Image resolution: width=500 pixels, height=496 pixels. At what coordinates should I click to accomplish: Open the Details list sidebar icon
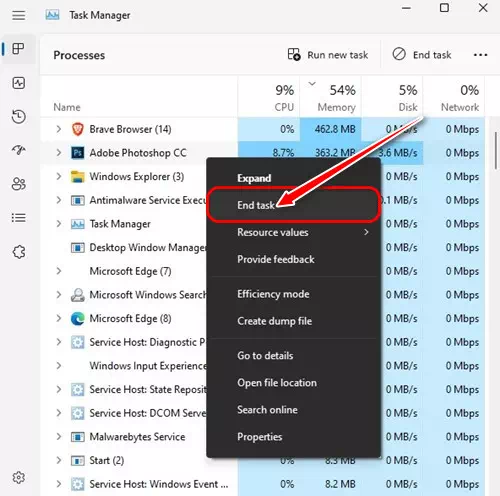click(19, 218)
